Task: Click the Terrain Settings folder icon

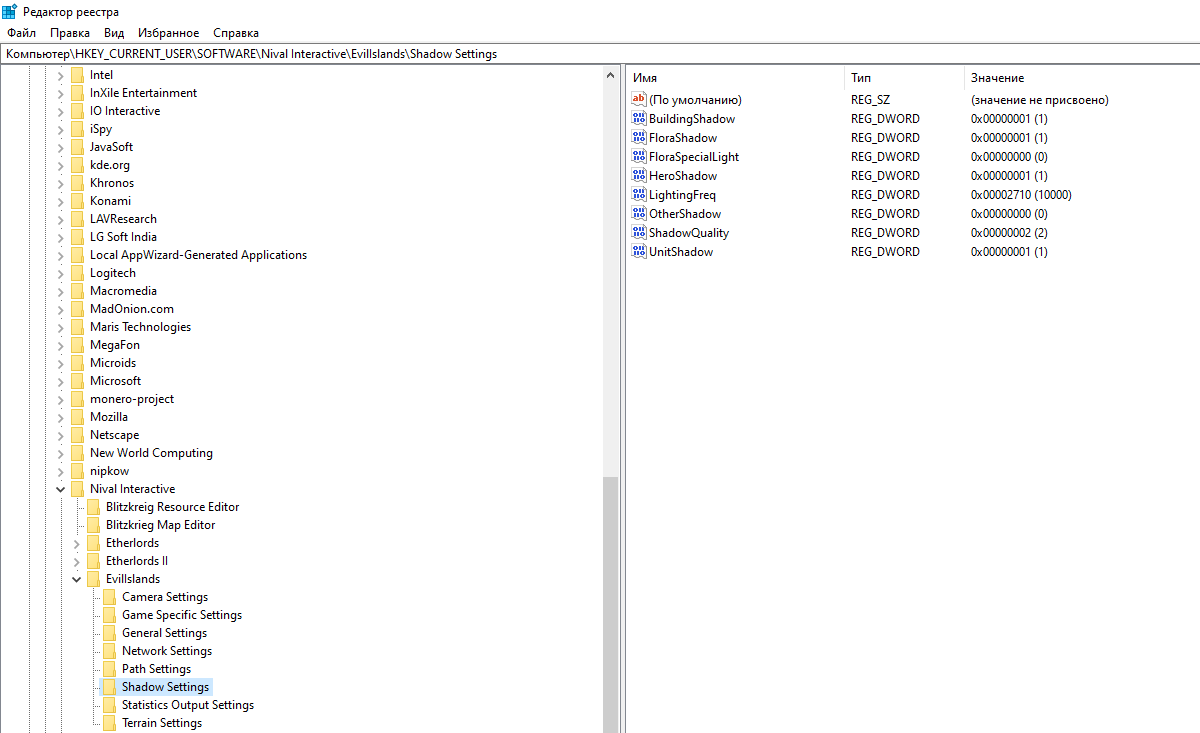Action: (110, 723)
